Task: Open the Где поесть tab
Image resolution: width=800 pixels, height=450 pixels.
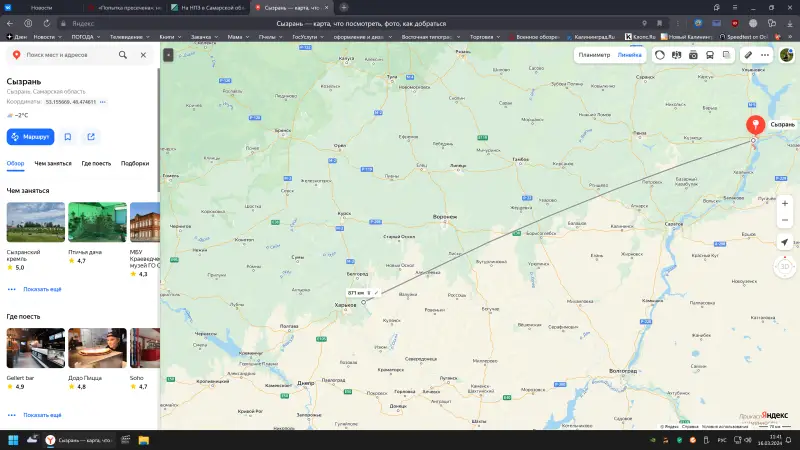Action: [96, 163]
